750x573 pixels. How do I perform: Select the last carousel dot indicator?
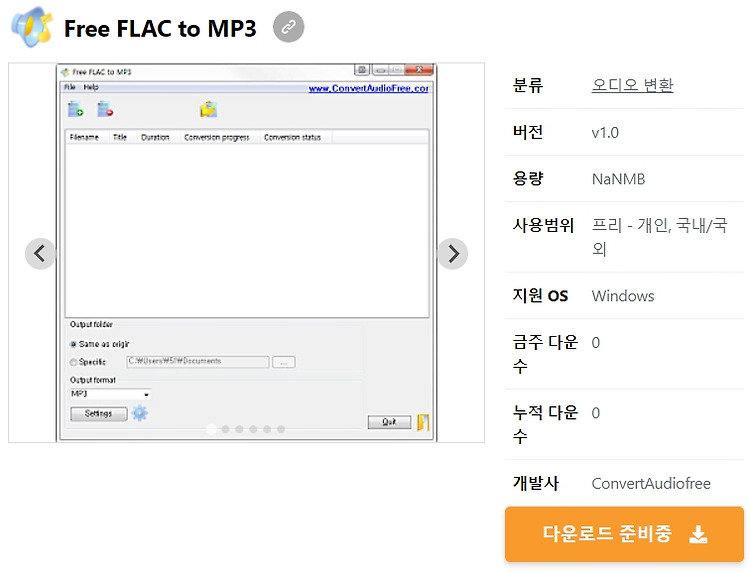pos(281,429)
